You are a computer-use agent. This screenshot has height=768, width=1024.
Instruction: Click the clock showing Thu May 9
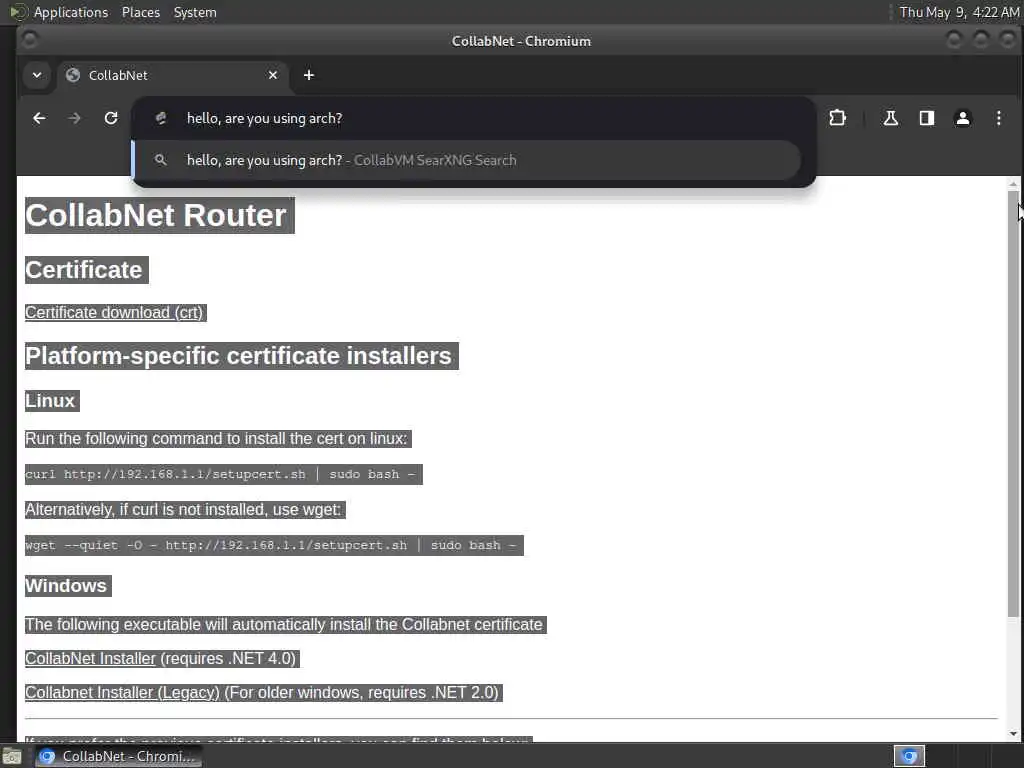pyautogui.click(x=959, y=12)
